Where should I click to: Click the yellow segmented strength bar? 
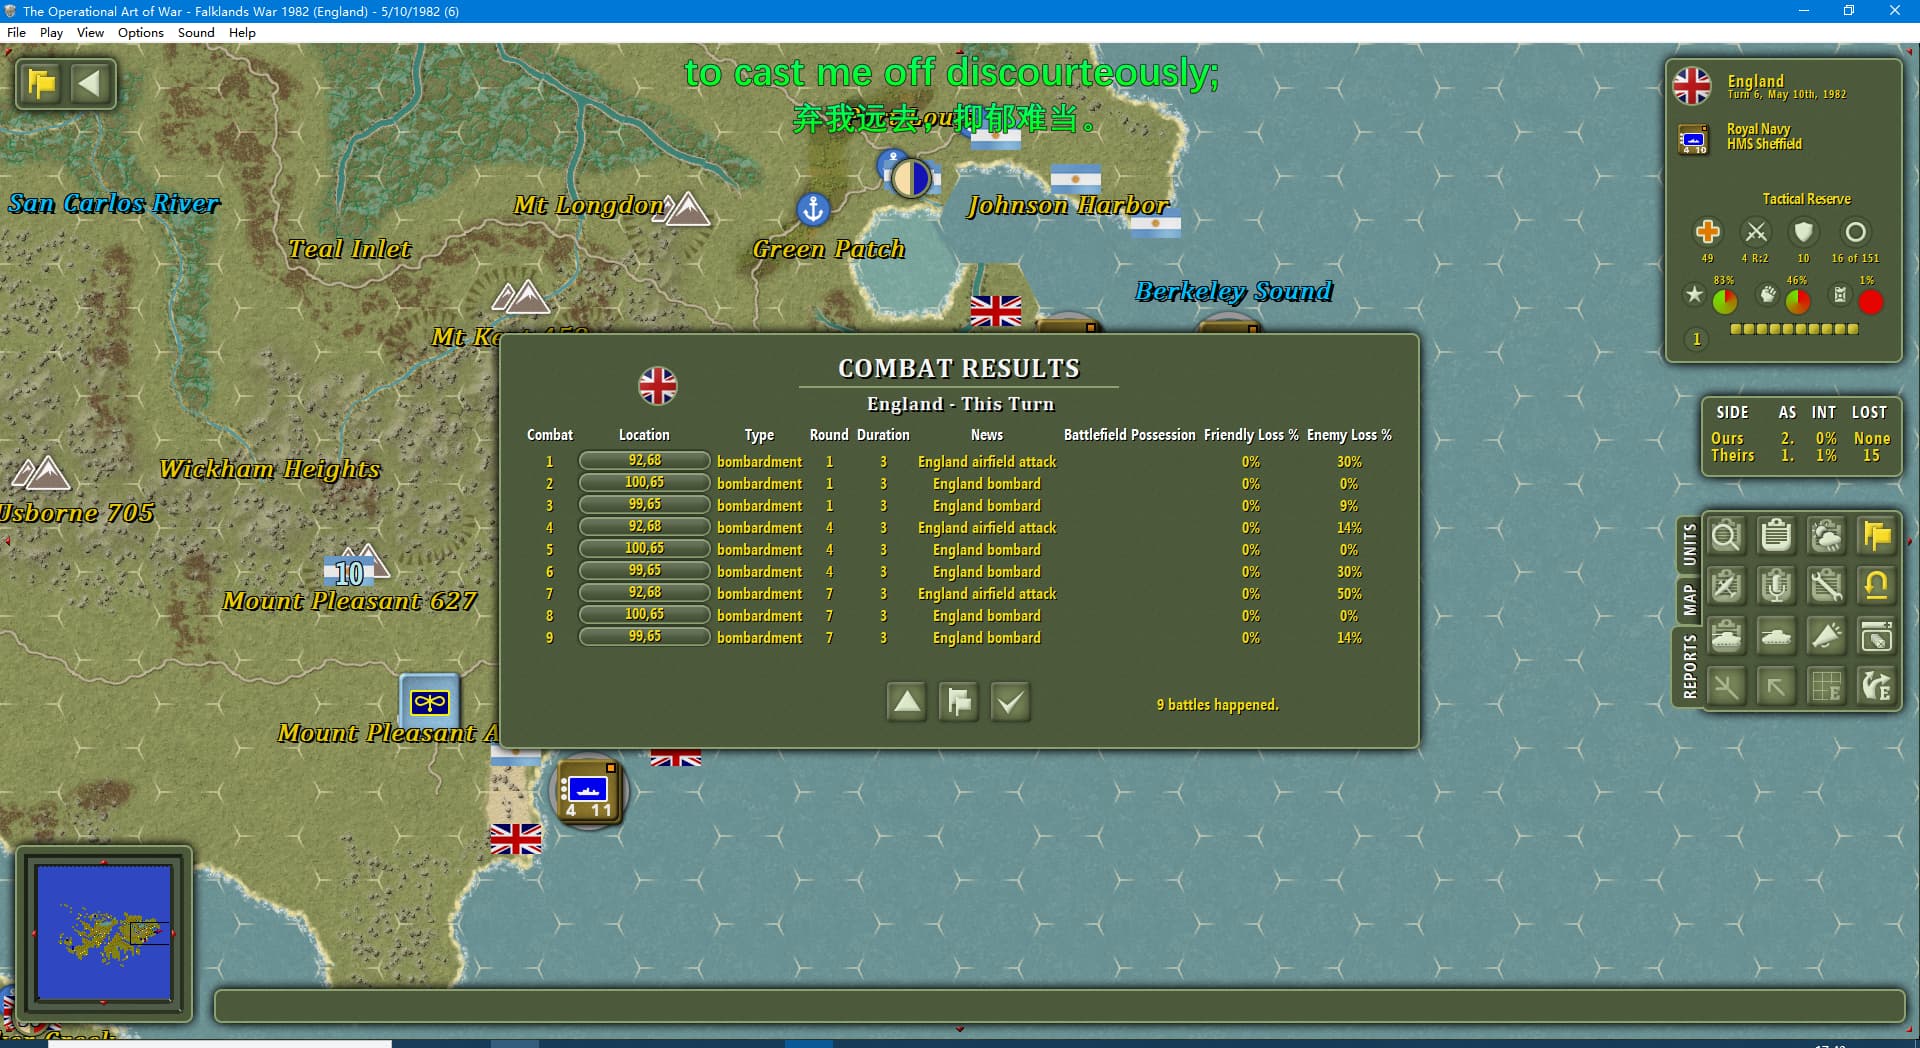1794,329
